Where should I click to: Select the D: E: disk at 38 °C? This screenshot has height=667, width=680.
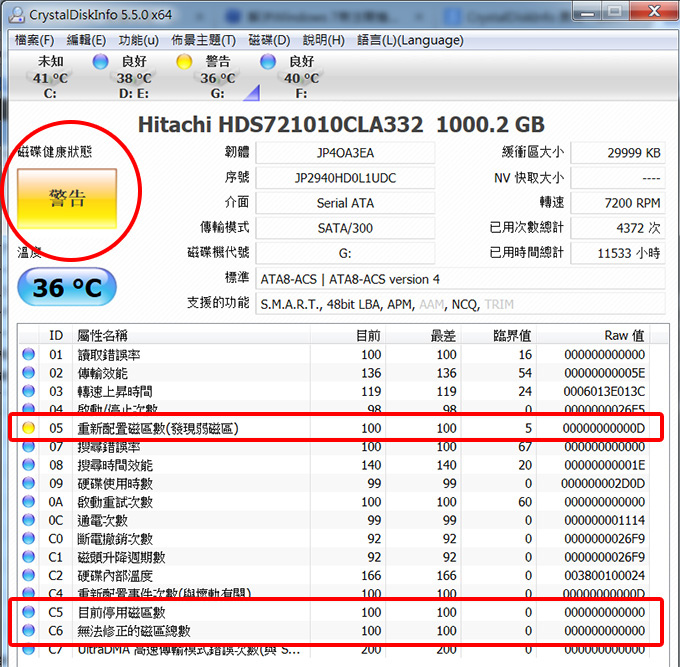click(134, 77)
